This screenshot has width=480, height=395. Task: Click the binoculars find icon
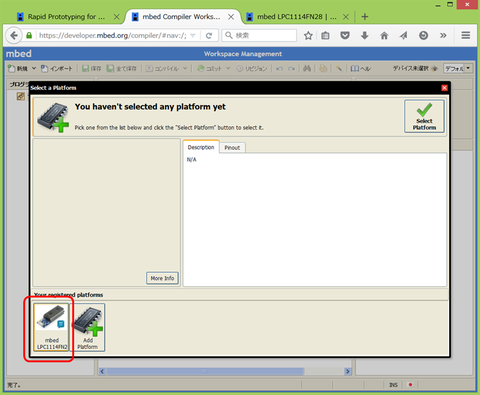307,68
